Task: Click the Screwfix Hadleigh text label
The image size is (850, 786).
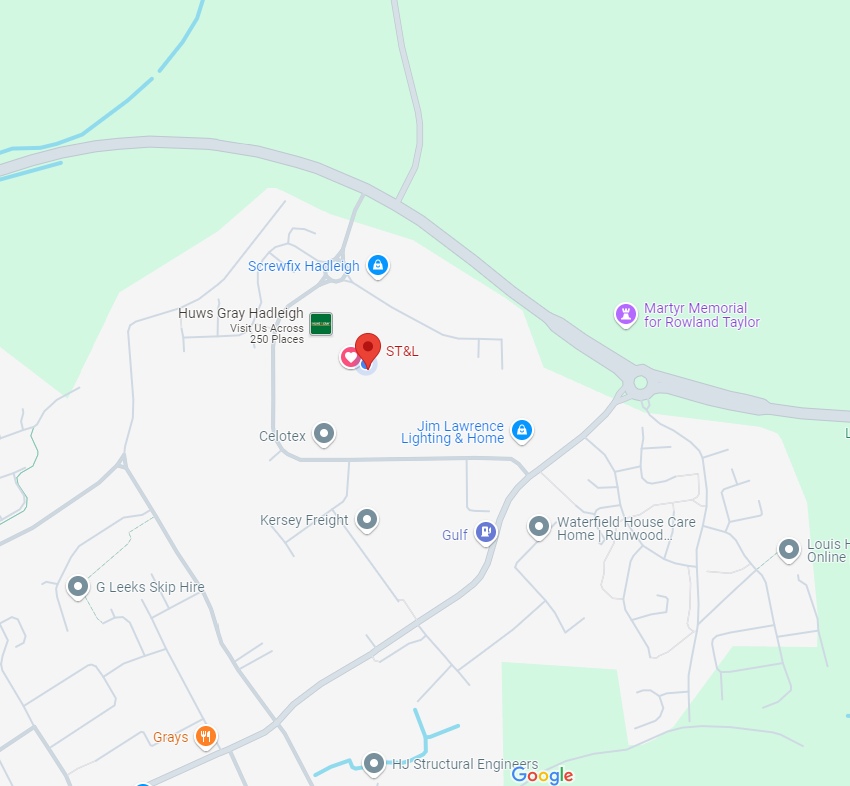Action: click(304, 266)
